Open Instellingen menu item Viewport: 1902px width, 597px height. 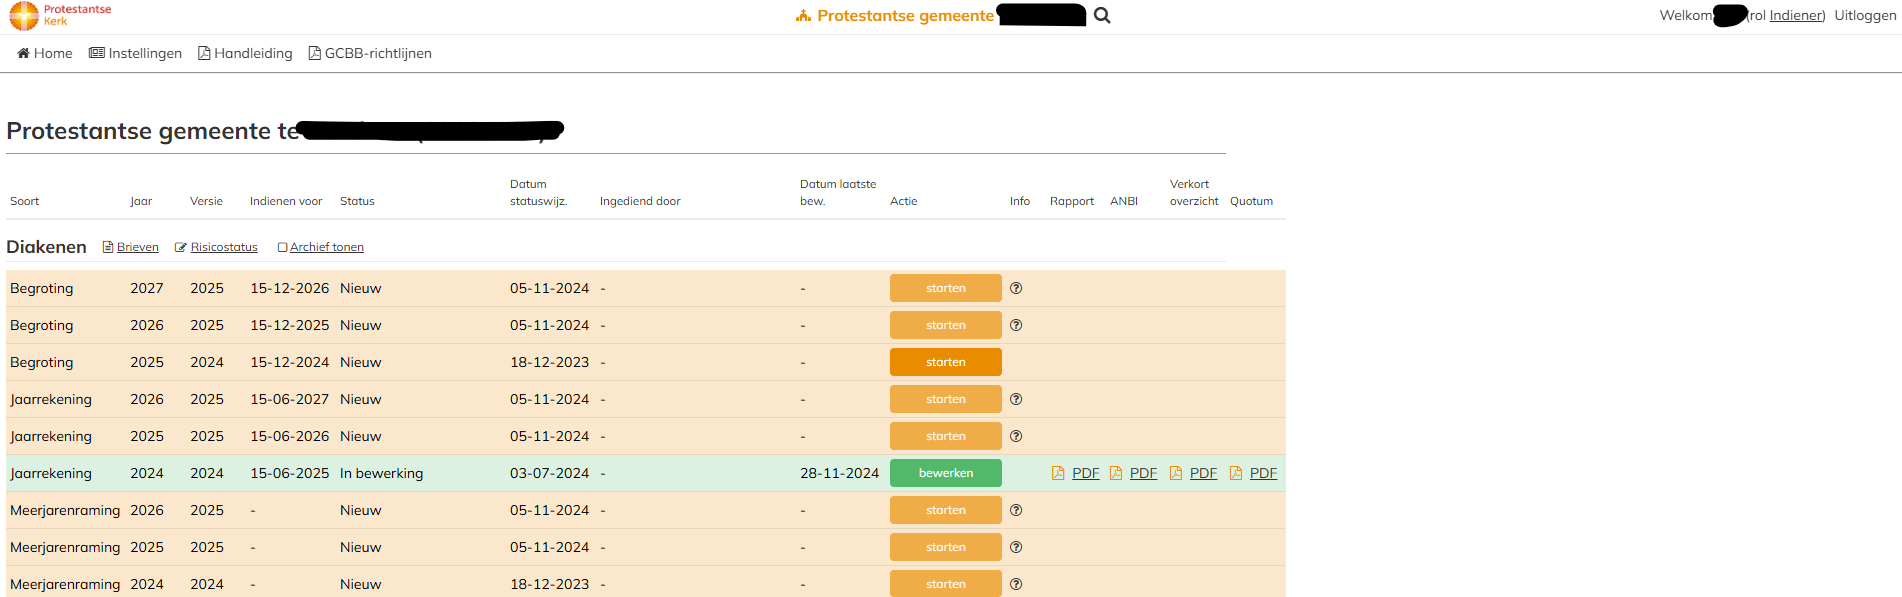(x=136, y=53)
